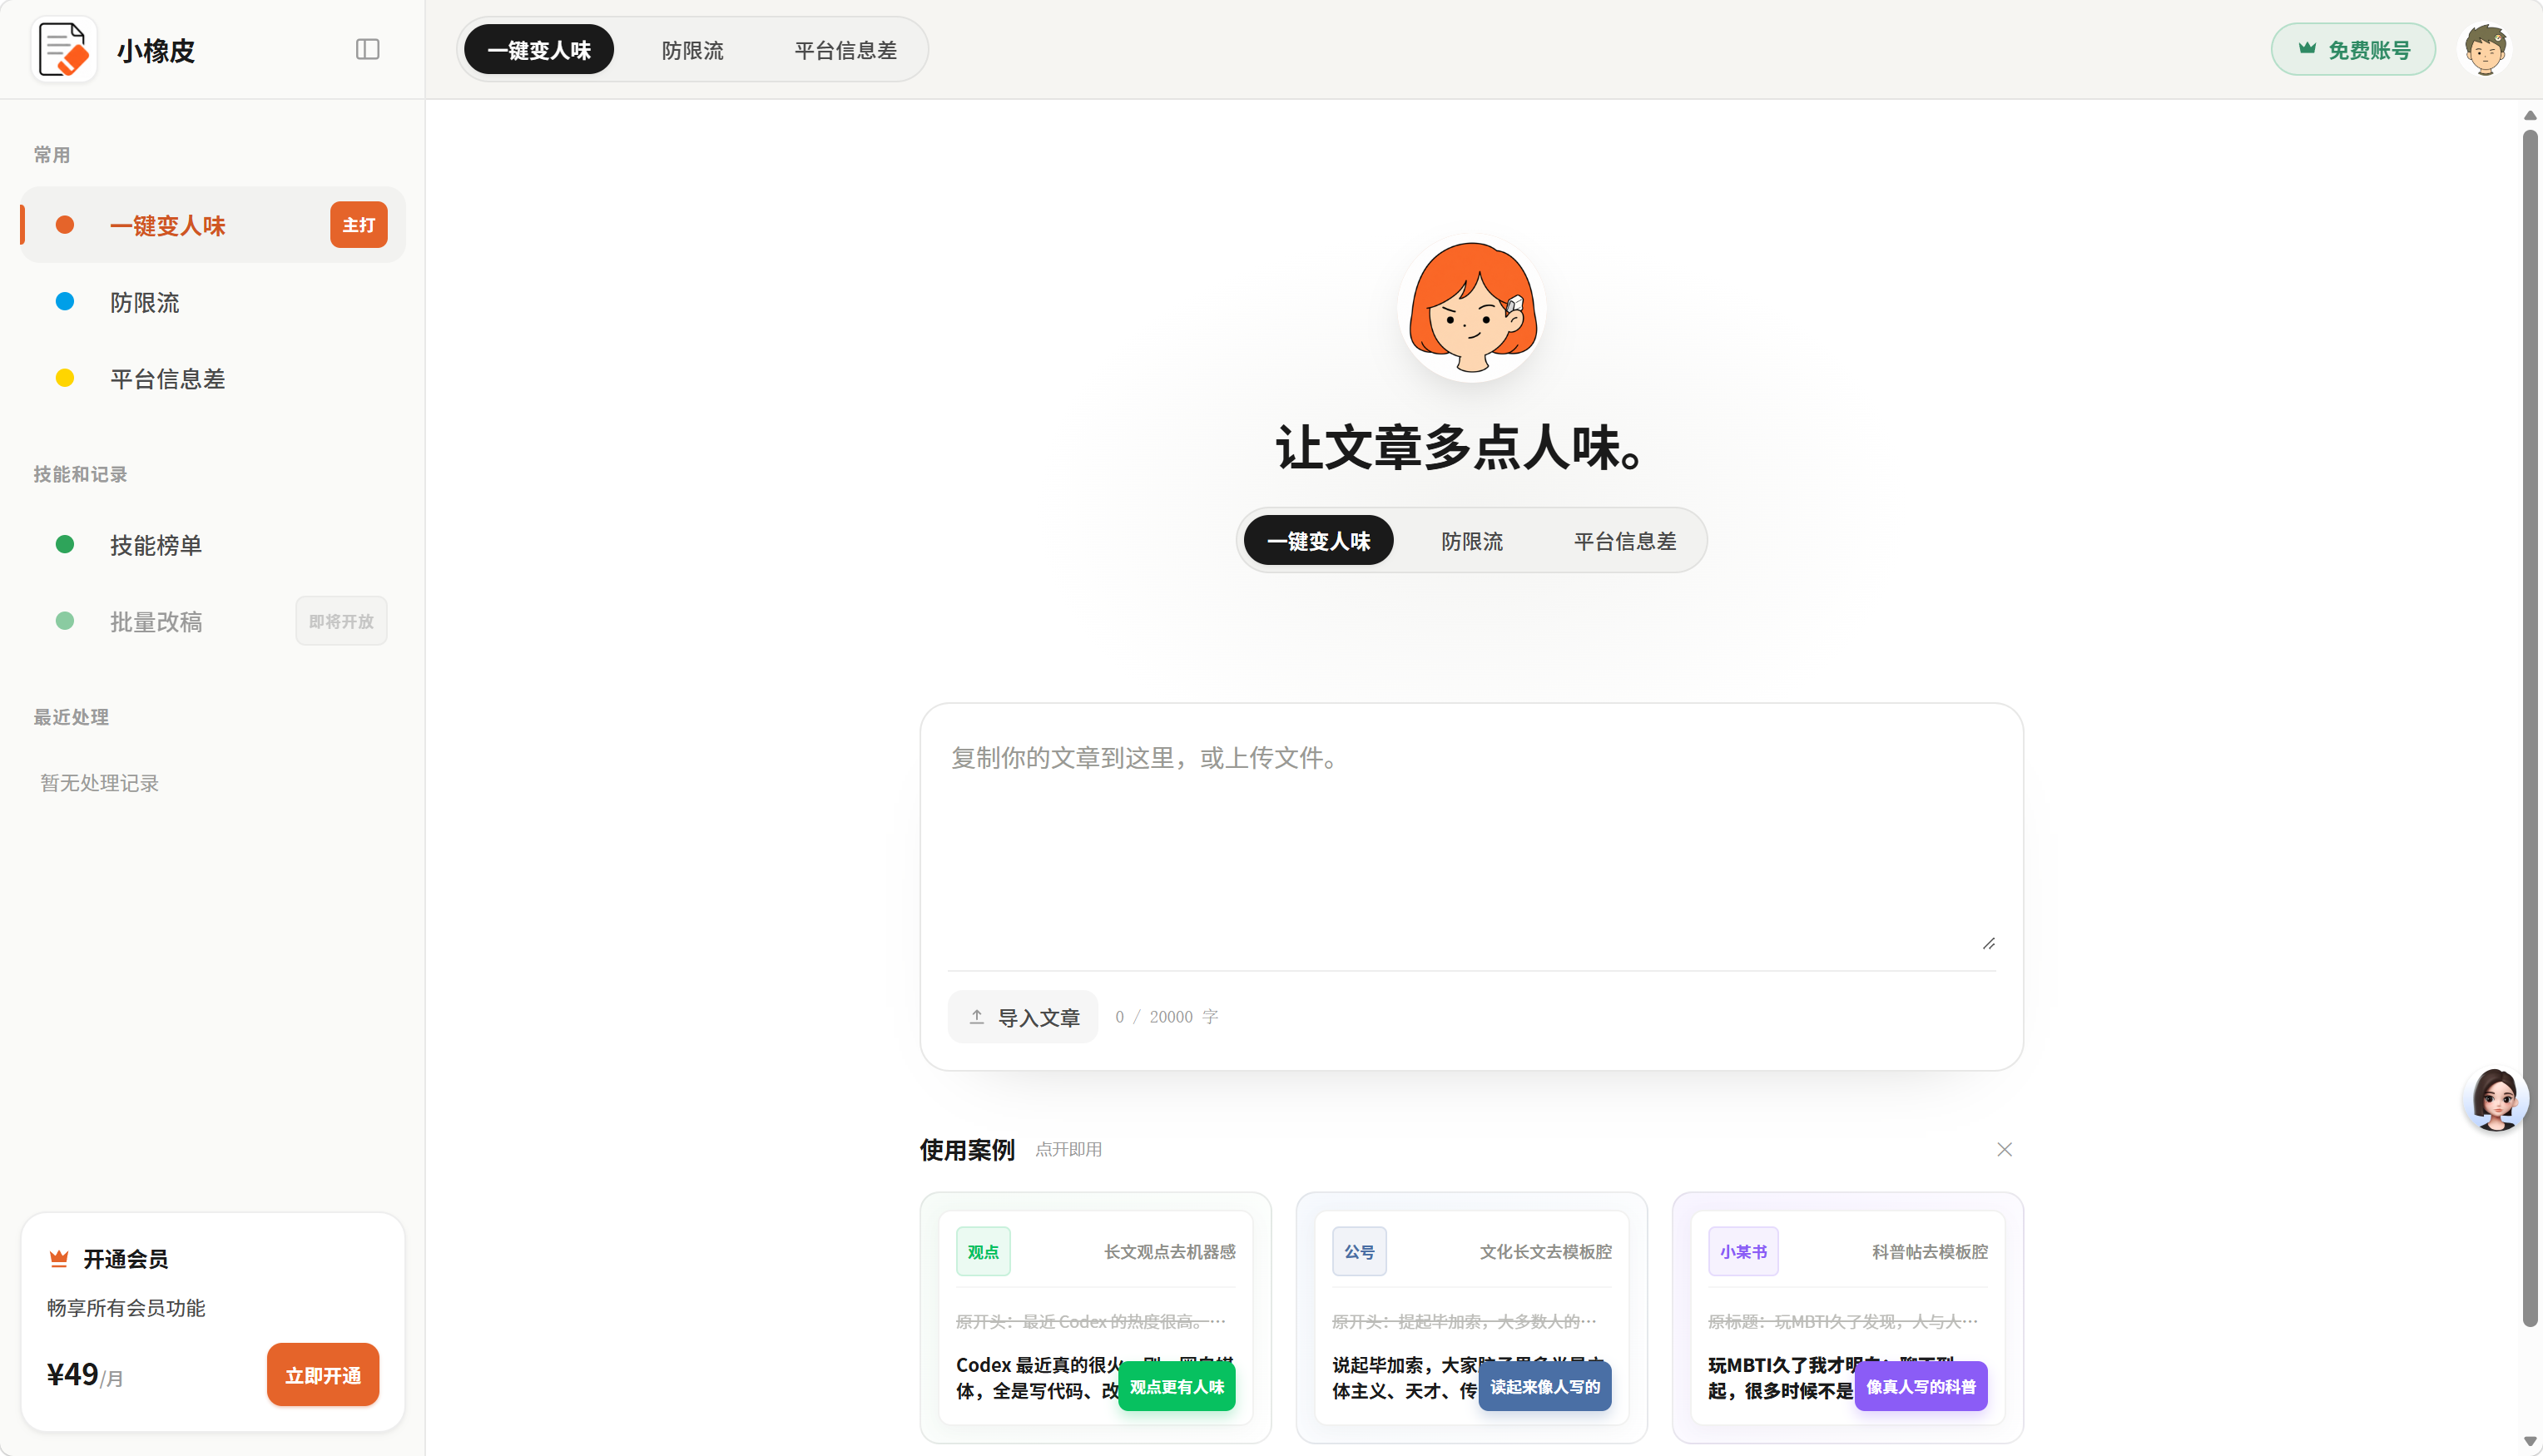The height and width of the screenshot is (1456, 2543).
Task: Click the 点开即用 hint text
Action: (1068, 1150)
